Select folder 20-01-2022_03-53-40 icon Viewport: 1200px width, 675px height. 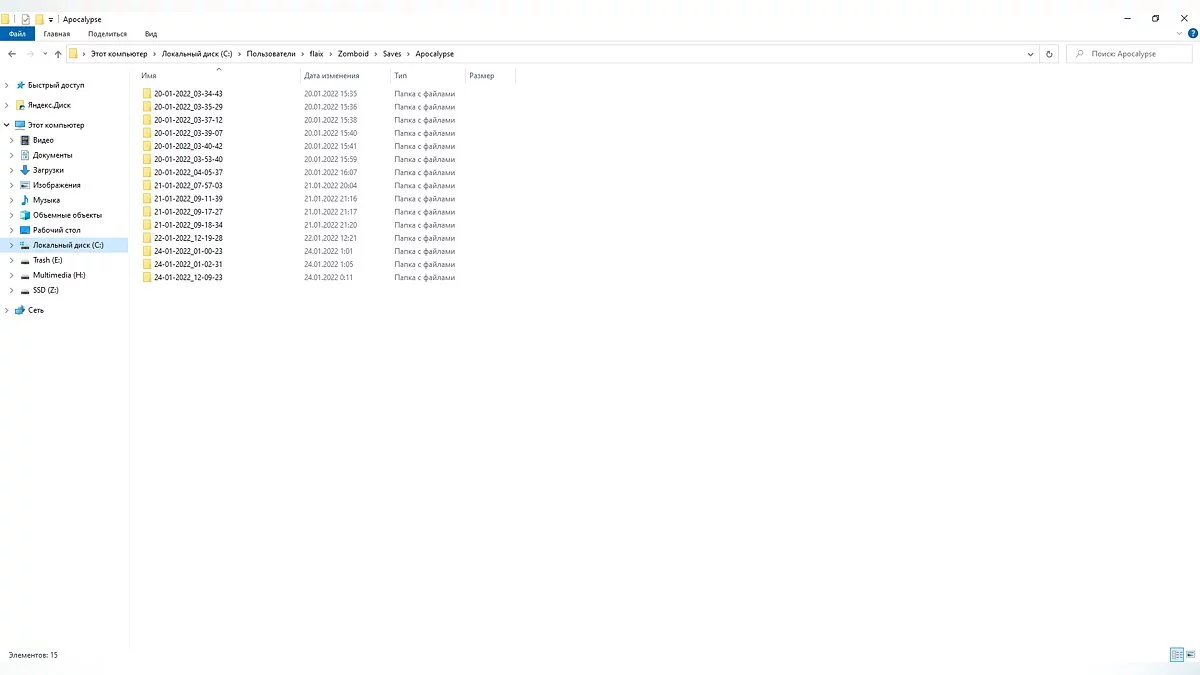(x=146, y=159)
